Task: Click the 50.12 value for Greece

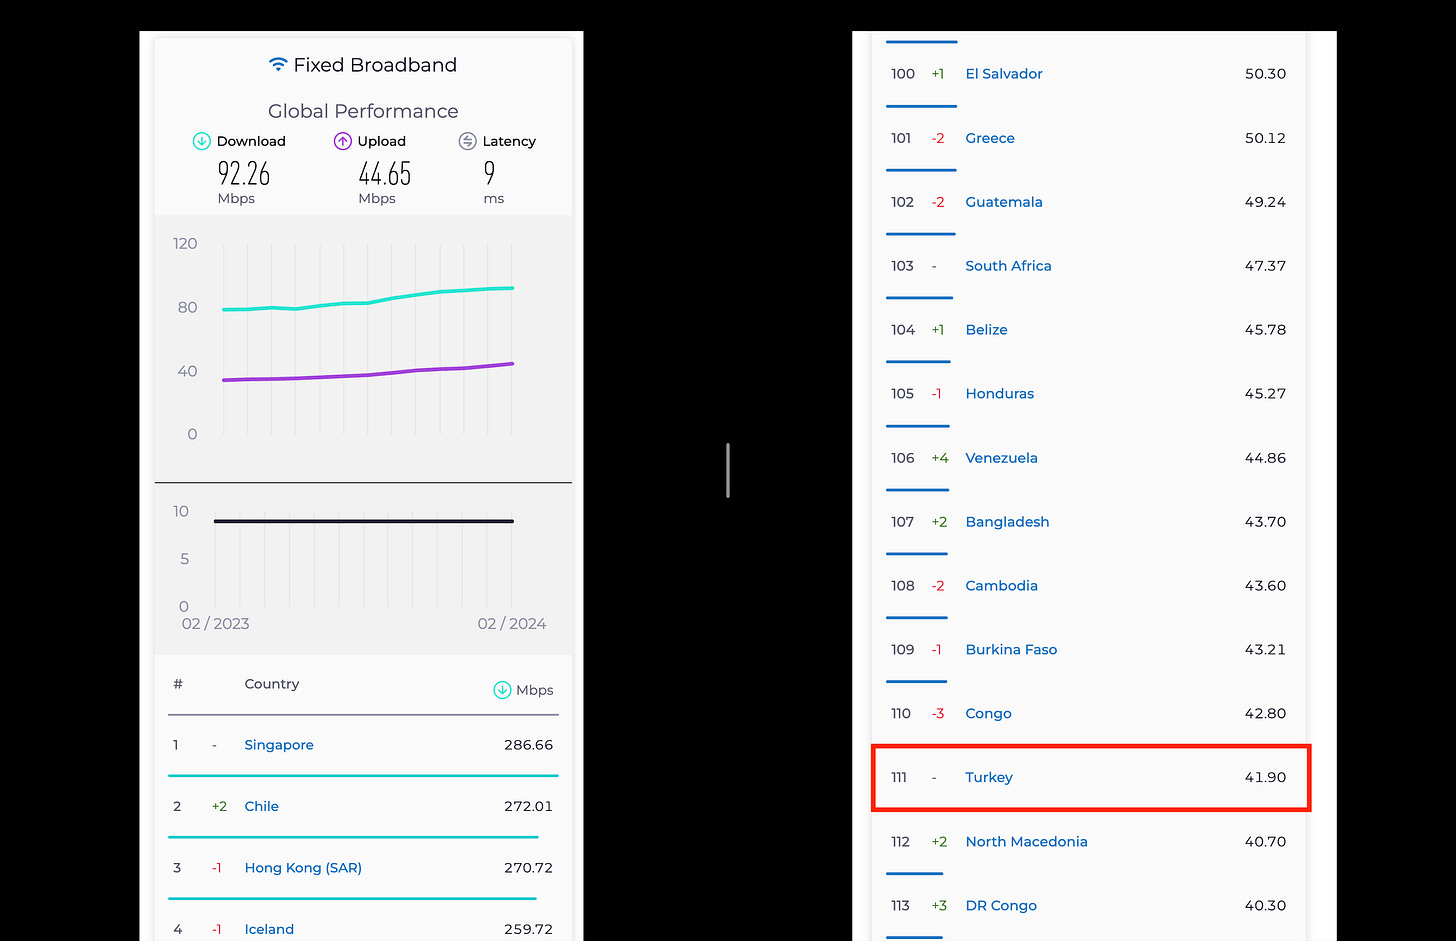Action: tap(1265, 138)
